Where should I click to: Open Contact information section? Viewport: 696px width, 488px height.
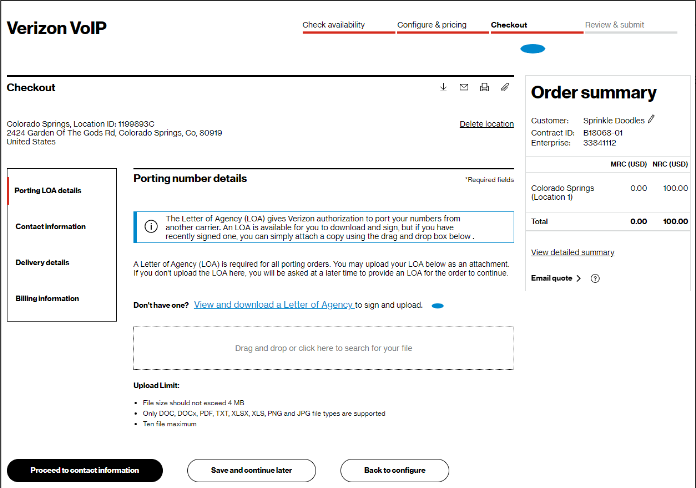[x=51, y=227]
